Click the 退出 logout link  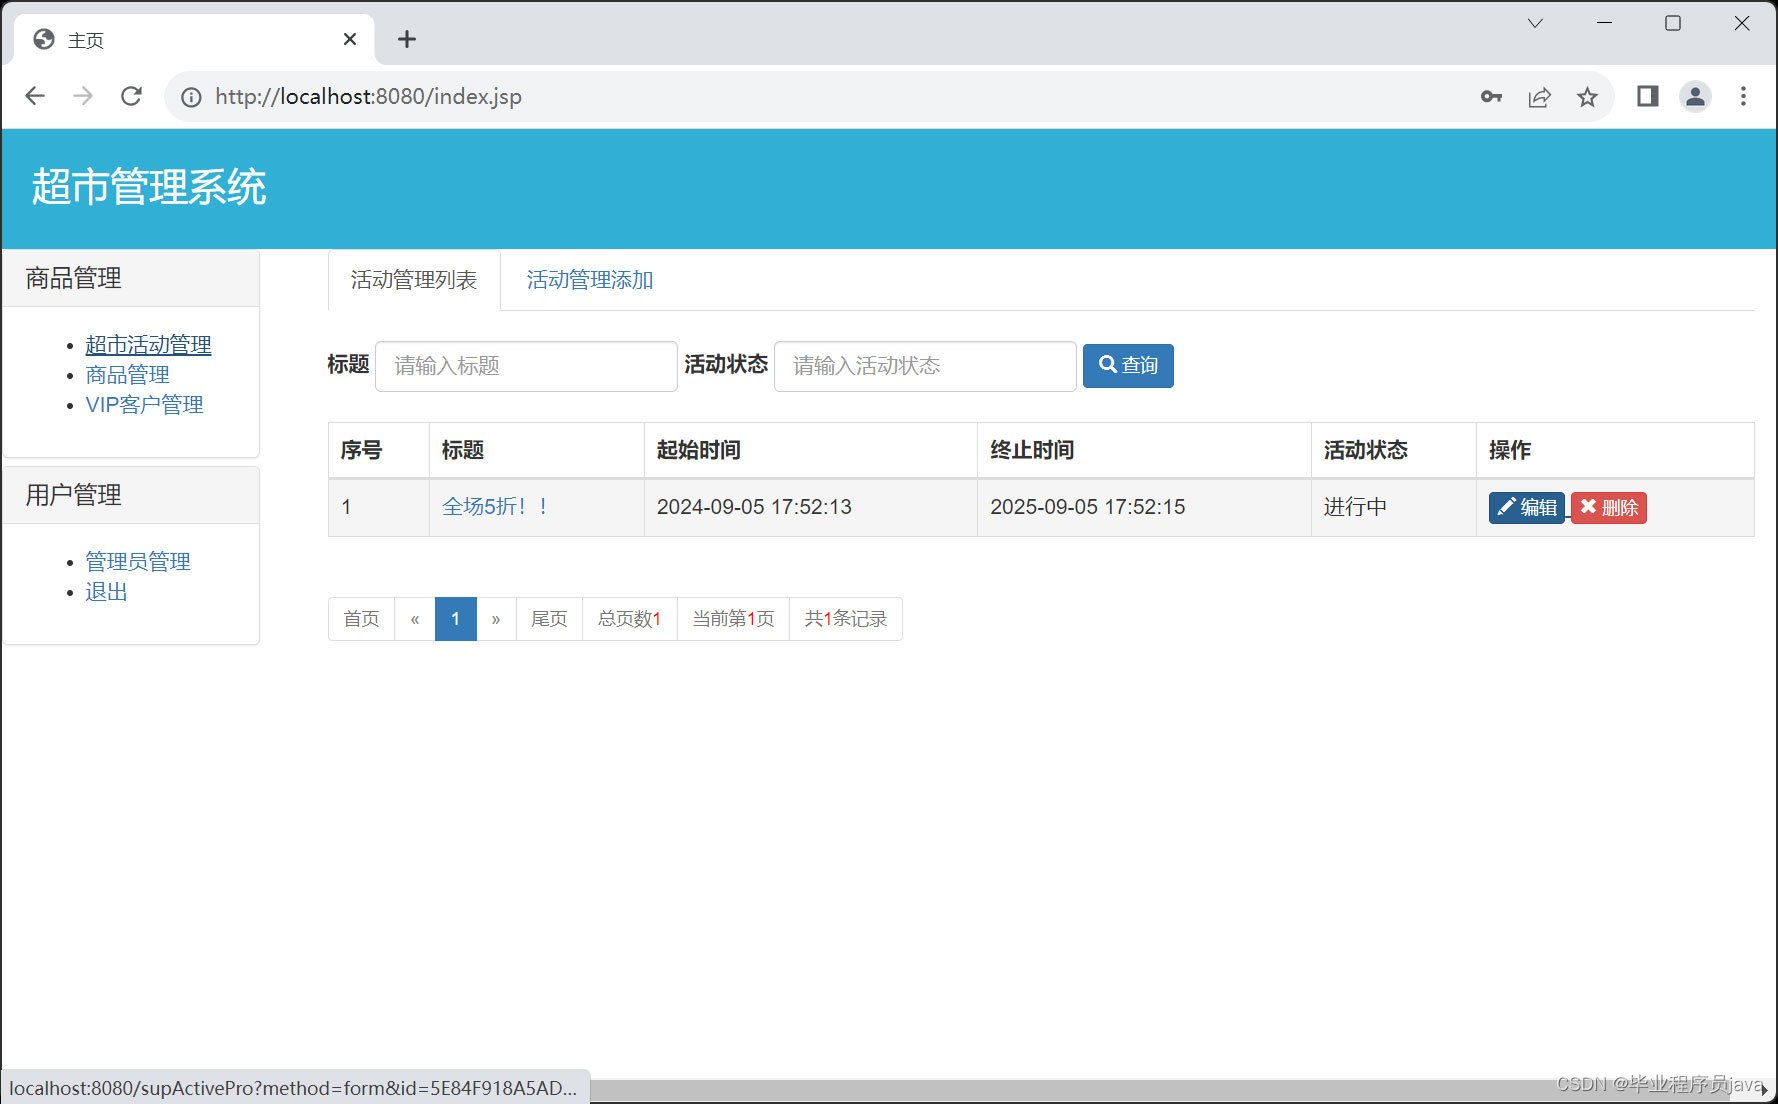tap(106, 592)
